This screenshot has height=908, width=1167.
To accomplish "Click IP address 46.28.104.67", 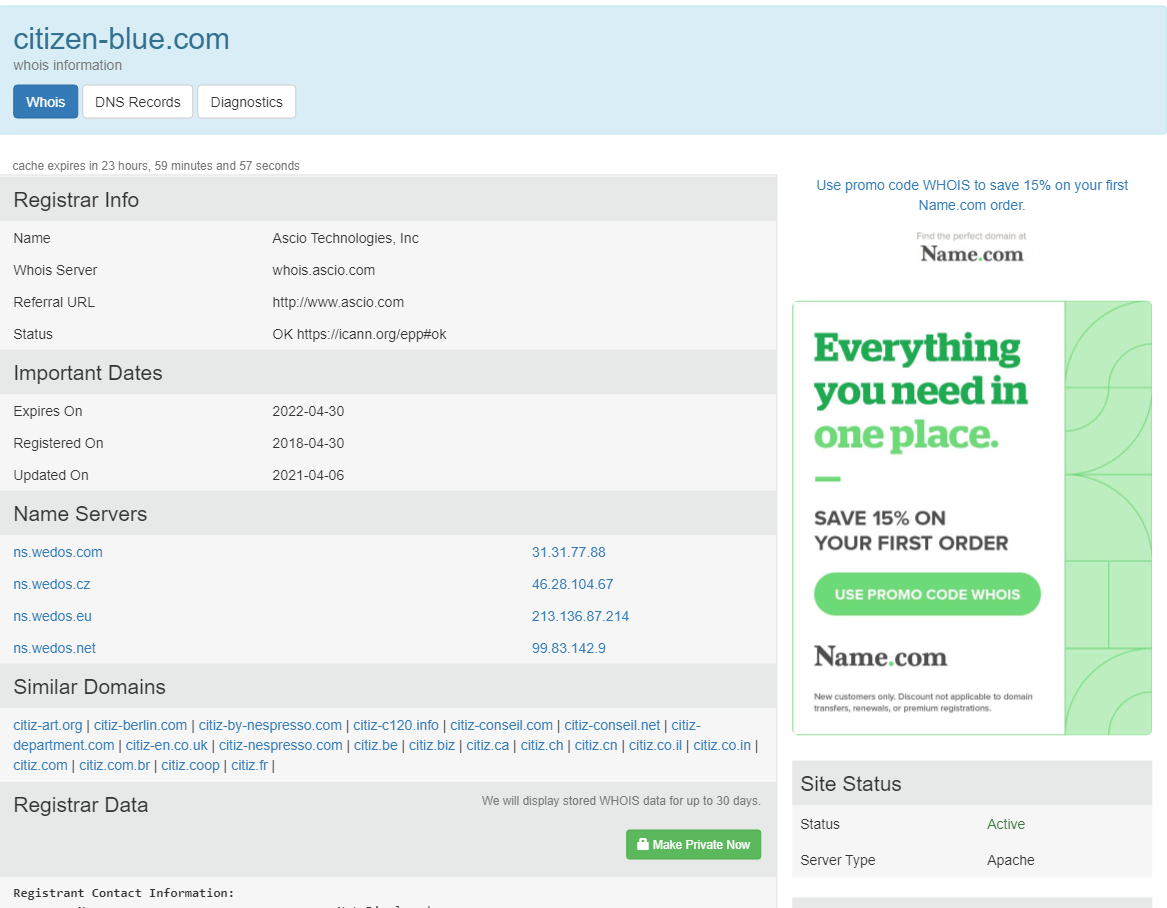I will pyautogui.click(x=572, y=584).
